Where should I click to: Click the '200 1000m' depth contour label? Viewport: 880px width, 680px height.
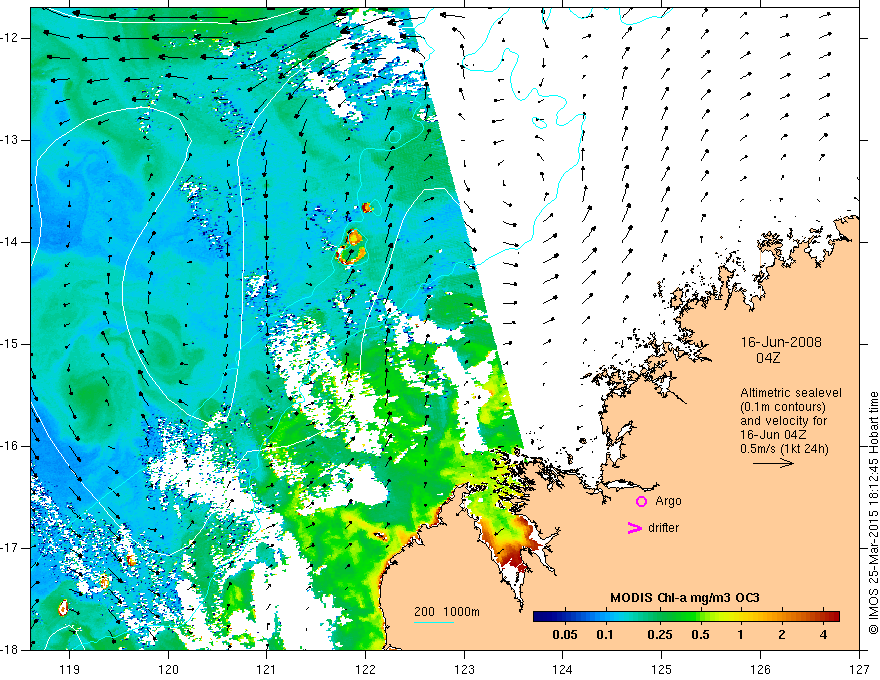(x=447, y=612)
